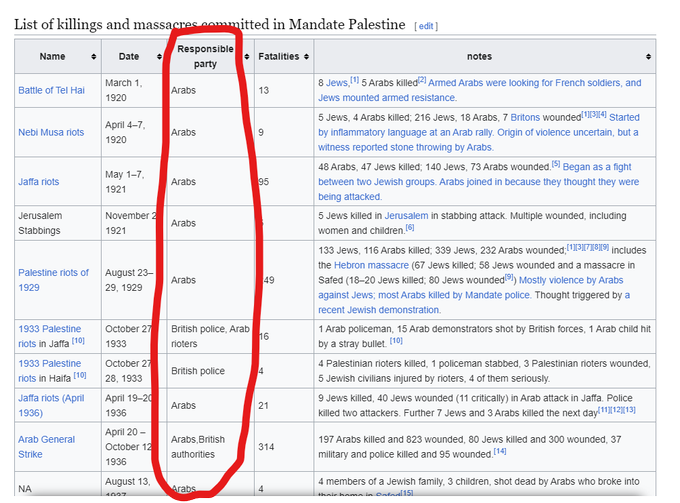Select fatalities value '9' for Nebi Musa riots
Screen dimensions: 680x503
(x=261, y=132)
